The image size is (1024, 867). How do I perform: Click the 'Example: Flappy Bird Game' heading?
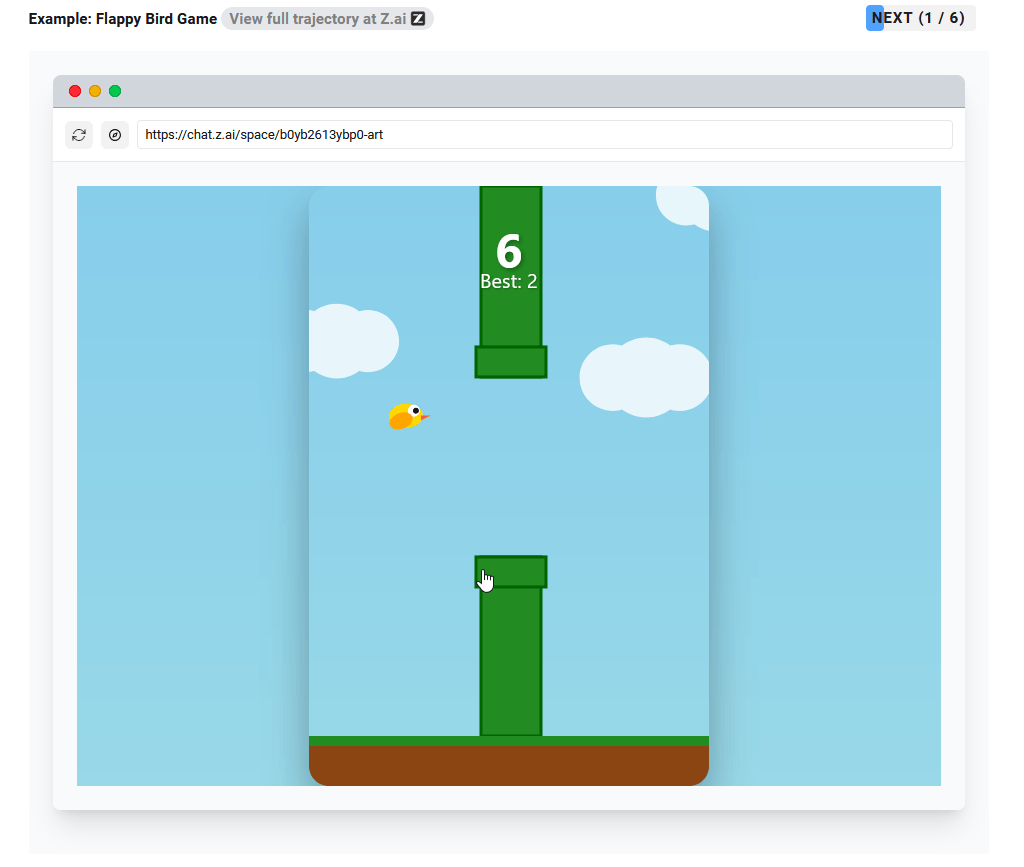pyautogui.click(x=123, y=18)
